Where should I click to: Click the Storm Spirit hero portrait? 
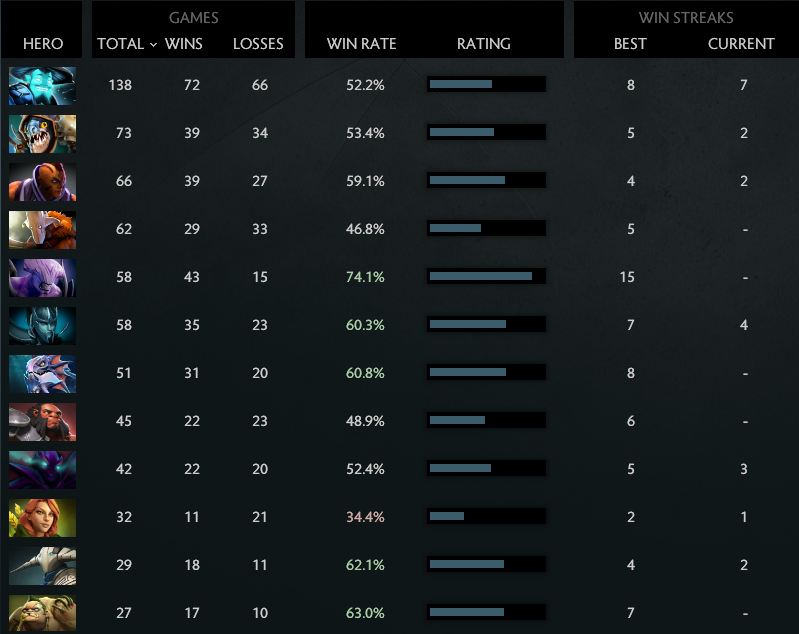42,85
